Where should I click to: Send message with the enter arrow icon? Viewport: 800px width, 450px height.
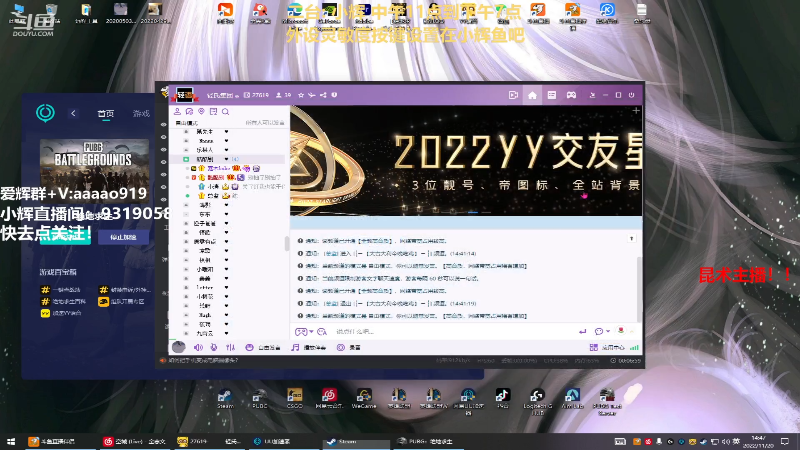[583, 332]
